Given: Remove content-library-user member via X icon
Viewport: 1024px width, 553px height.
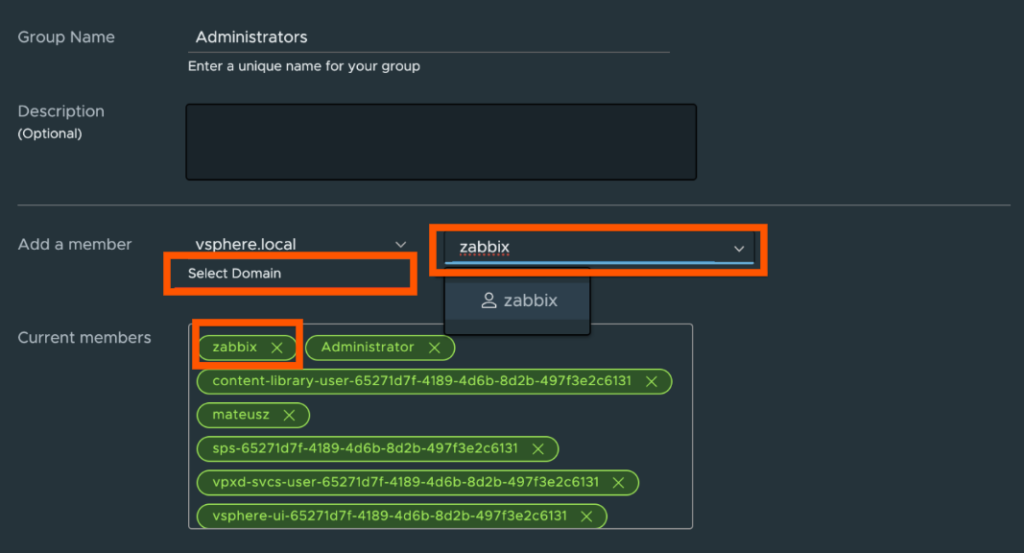Looking at the screenshot, I should (651, 382).
